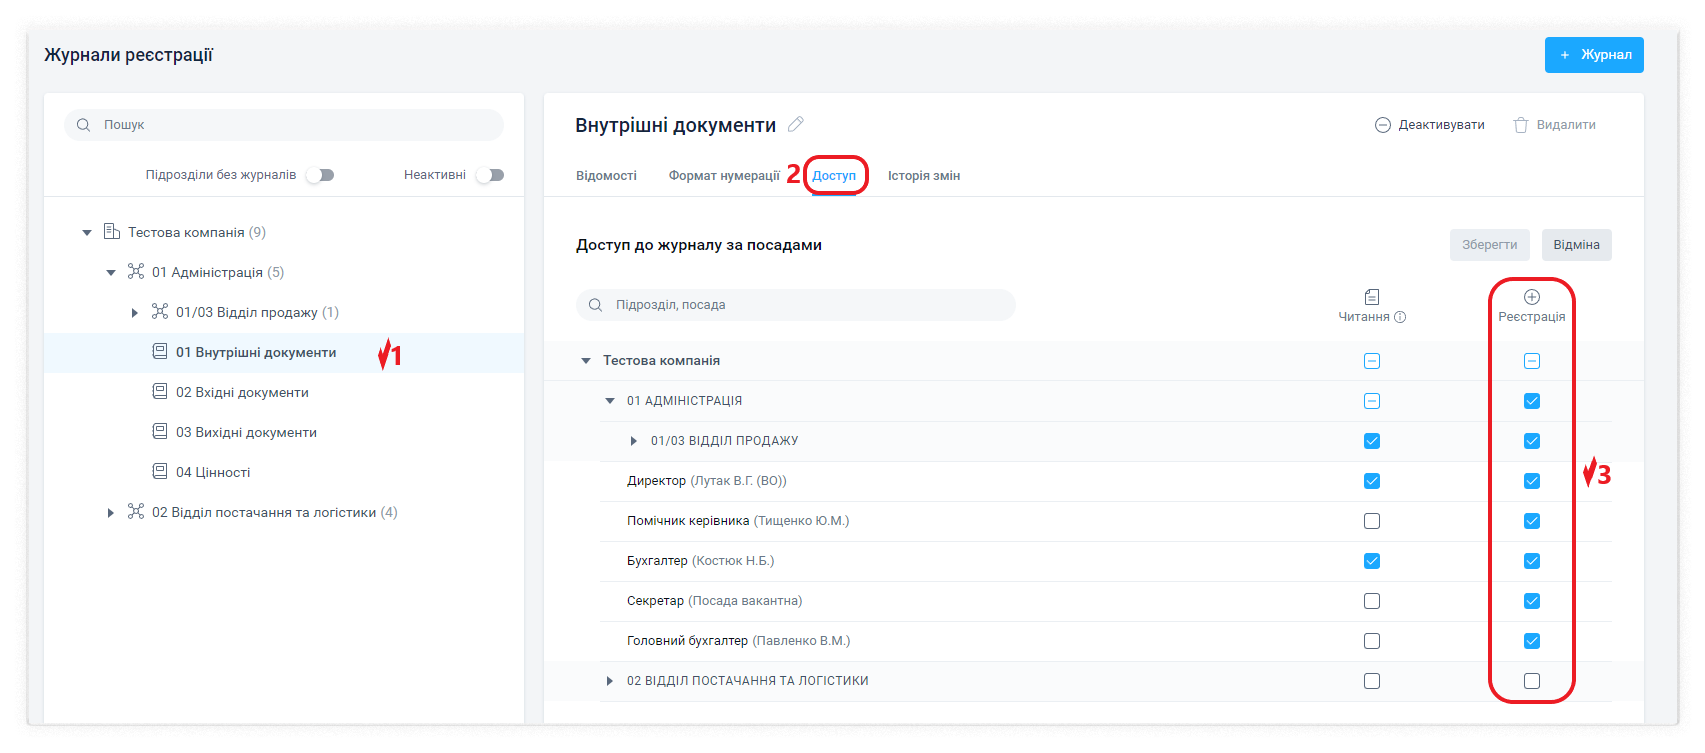Toggle the Підрозділи без журналів switch
The height and width of the screenshot is (753, 1705).
tap(320, 175)
